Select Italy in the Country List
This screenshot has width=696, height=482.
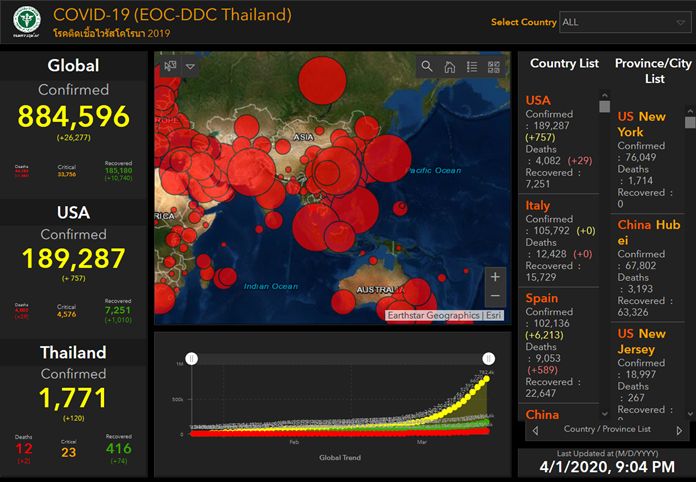click(x=538, y=205)
